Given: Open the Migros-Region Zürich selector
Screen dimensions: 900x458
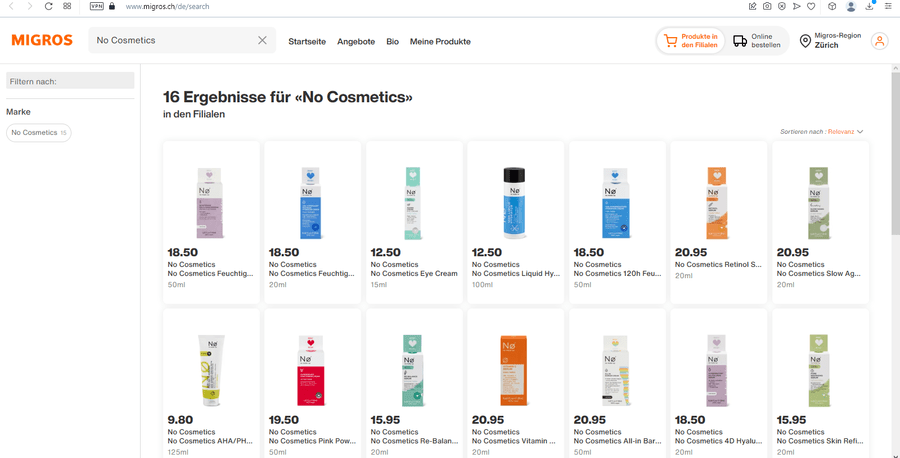Looking at the screenshot, I should click(831, 41).
